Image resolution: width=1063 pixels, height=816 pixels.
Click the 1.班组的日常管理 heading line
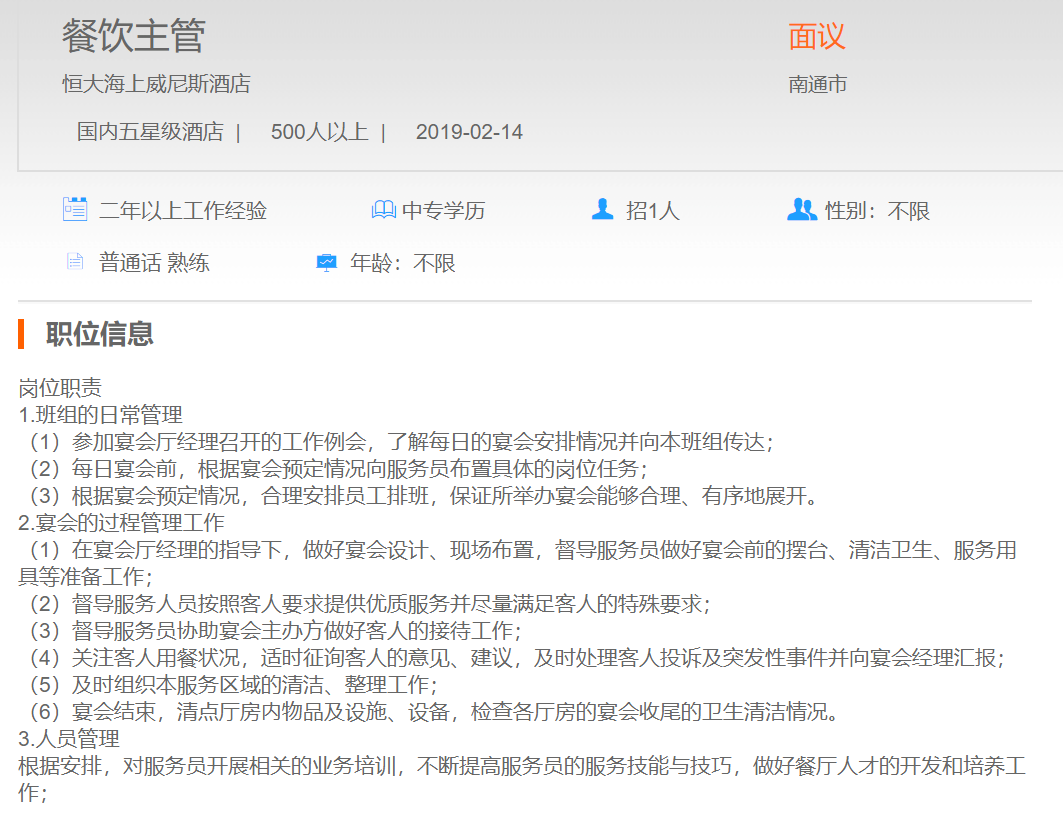click(x=101, y=414)
